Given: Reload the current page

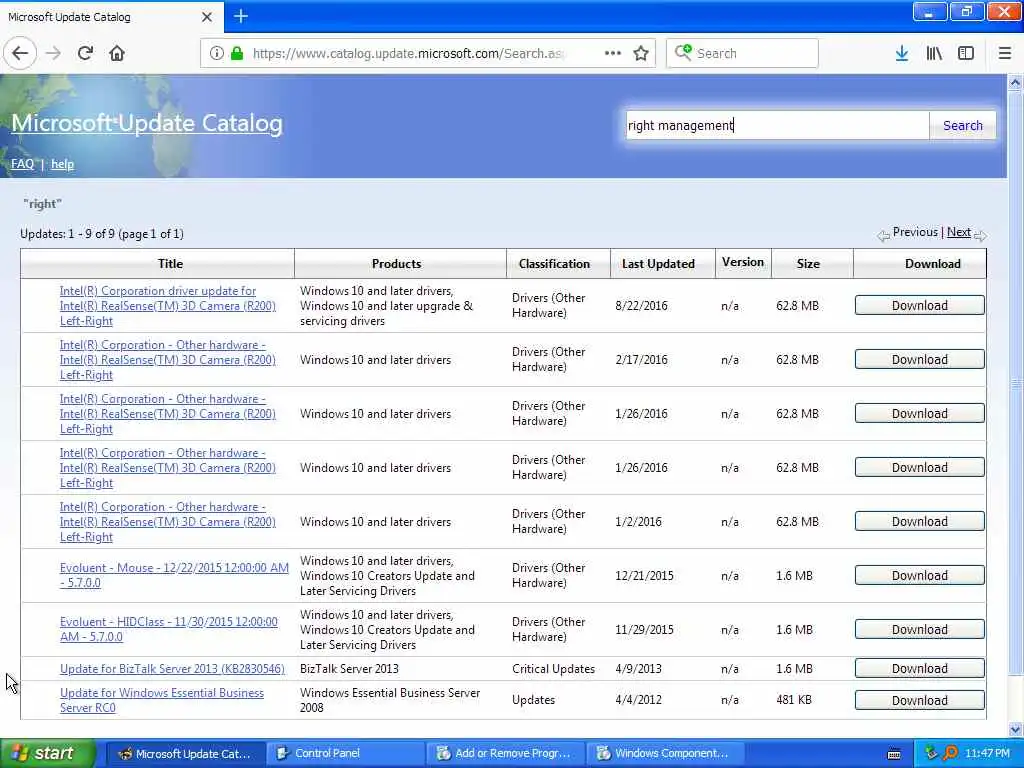Looking at the screenshot, I should [x=85, y=54].
